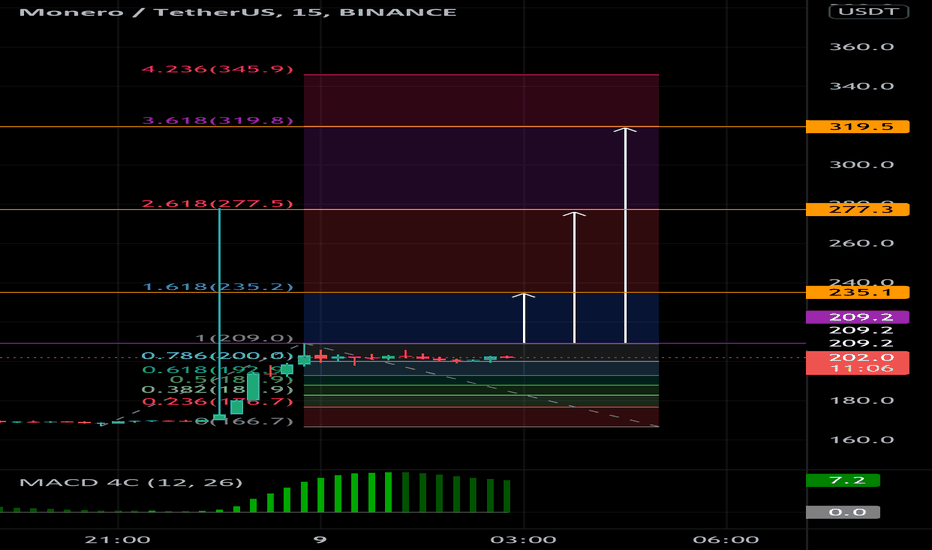Click the 9 date label on time axis
The width and height of the screenshot is (932, 550).
click(320, 540)
